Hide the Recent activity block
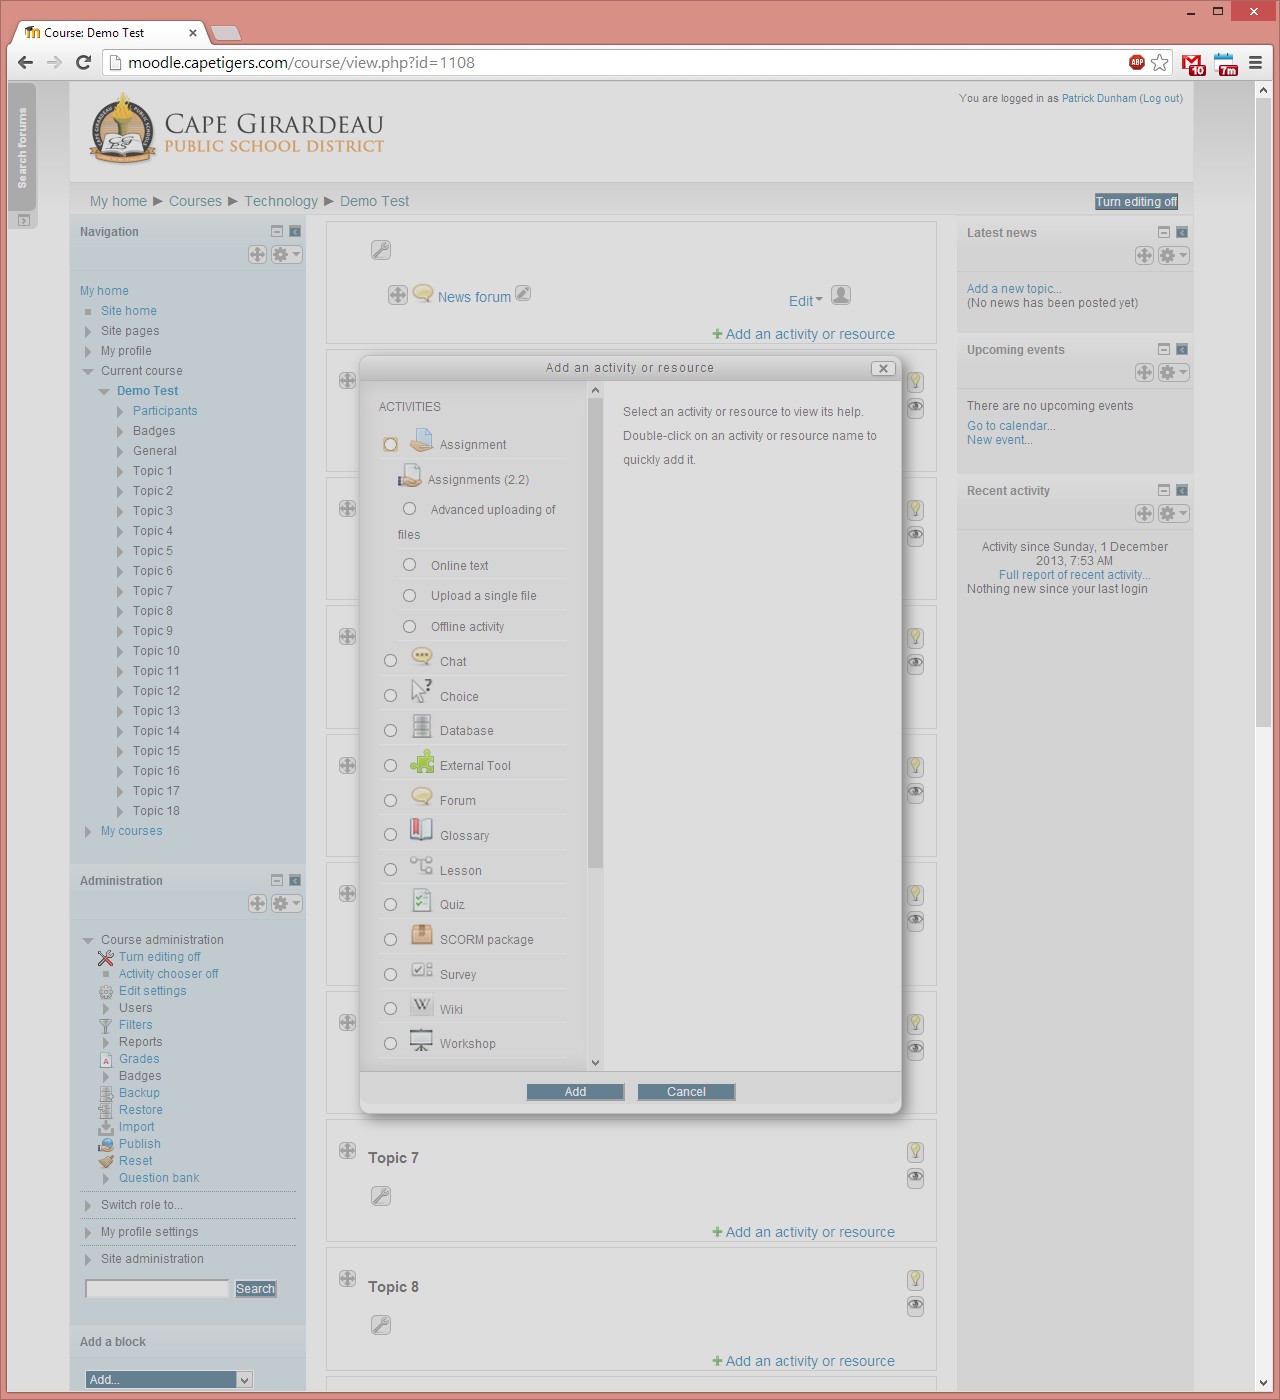This screenshot has height=1400, width=1280. [x=1164, y=490]
